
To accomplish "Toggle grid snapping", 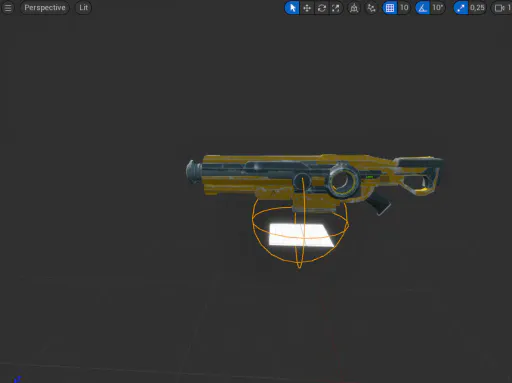I will point(390,8).
